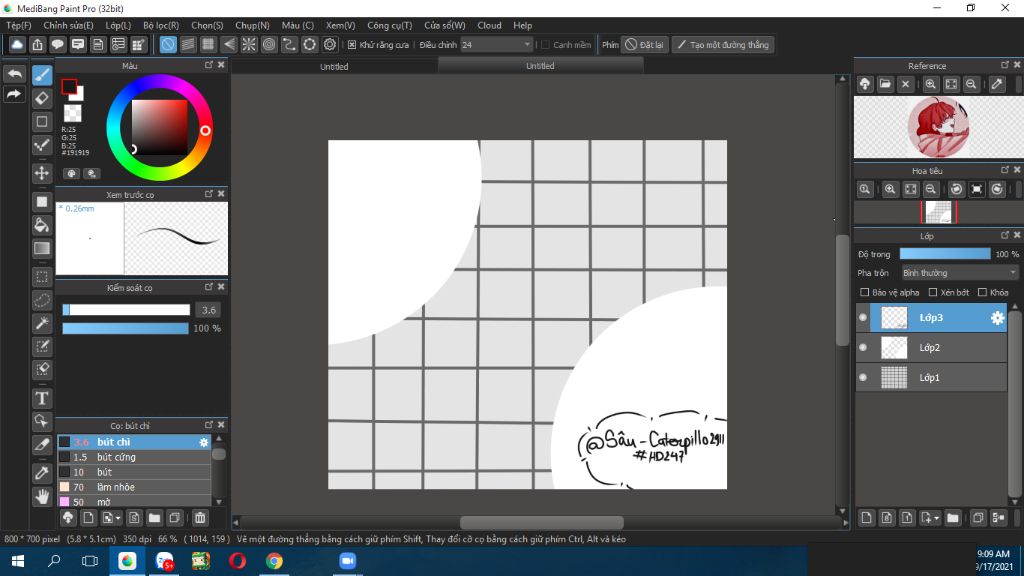
Task: Enable the radial snap guide
Action: coord(249,44)
